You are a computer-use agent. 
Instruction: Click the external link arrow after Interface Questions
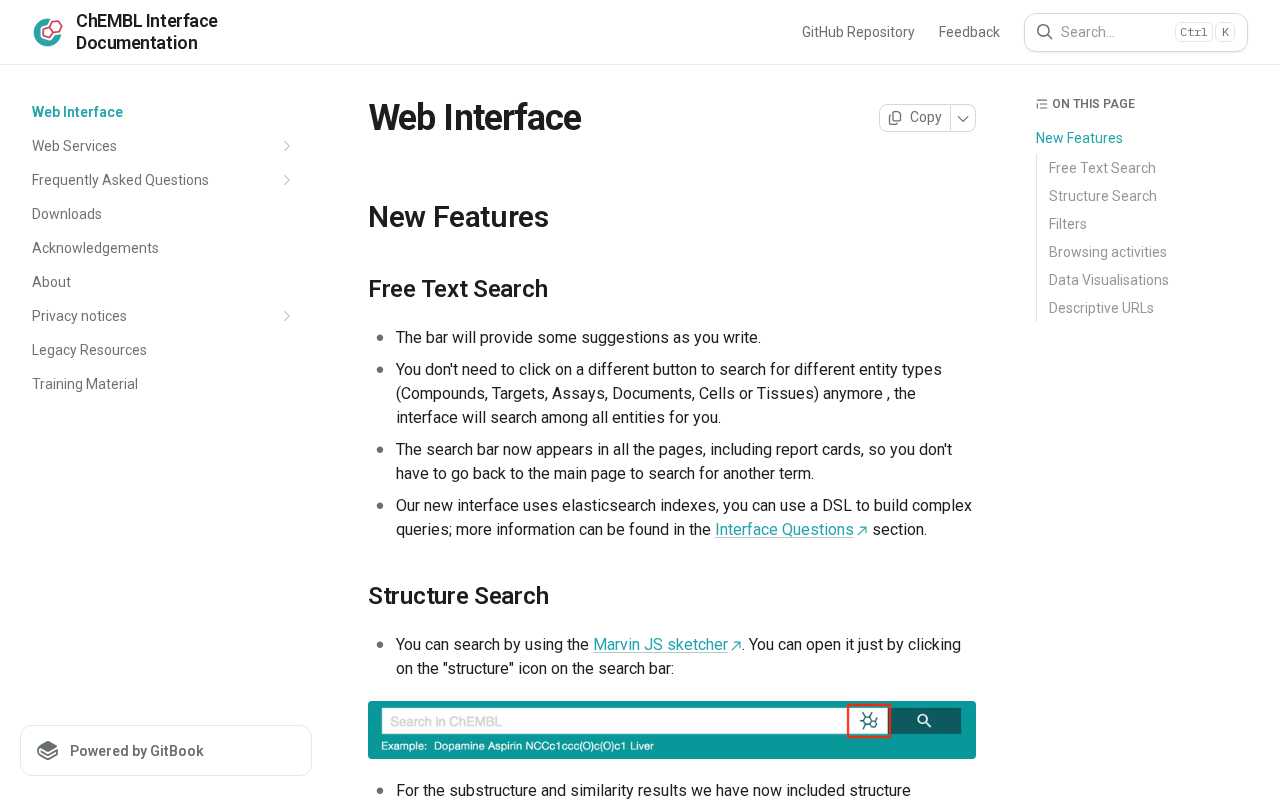[862, 531]
